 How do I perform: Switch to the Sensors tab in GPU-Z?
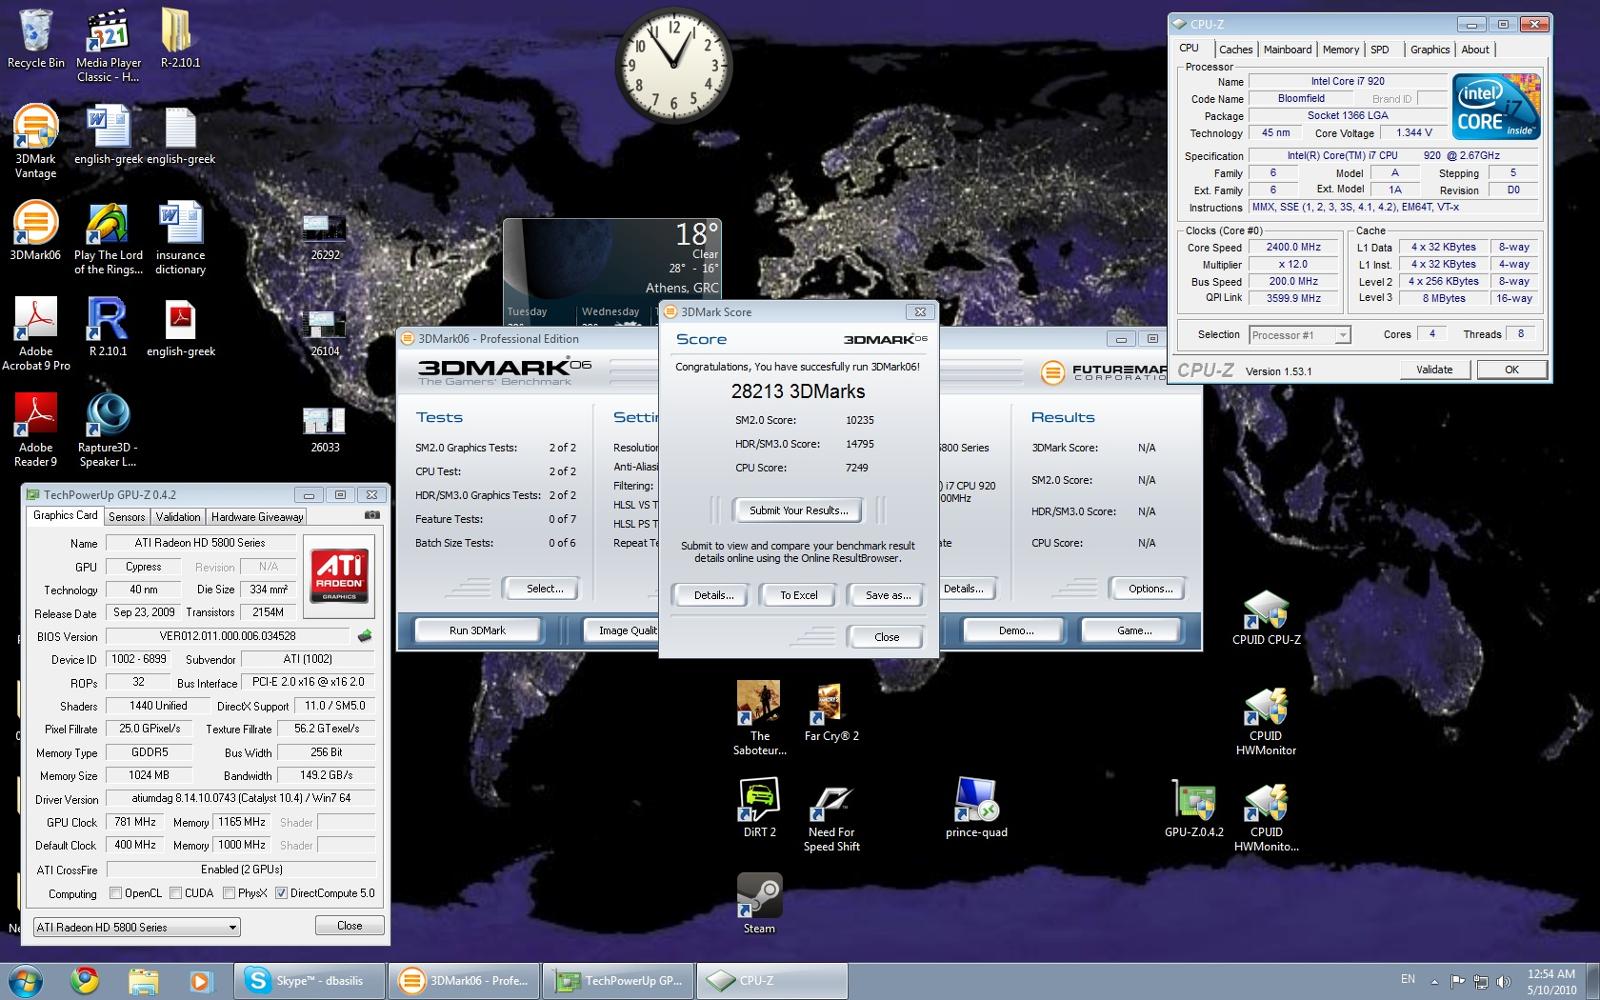127,517
